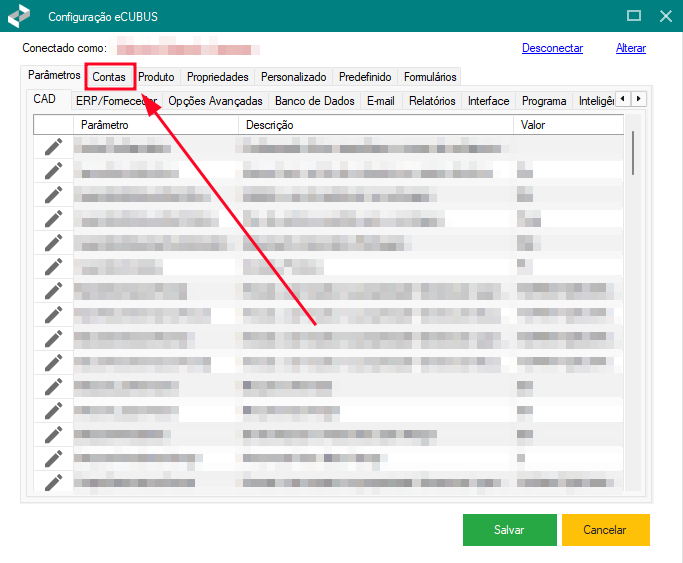Switch to the Opções Avançadas sub-tab
Screen dimensions: 683x563
(x=215, y=101)
